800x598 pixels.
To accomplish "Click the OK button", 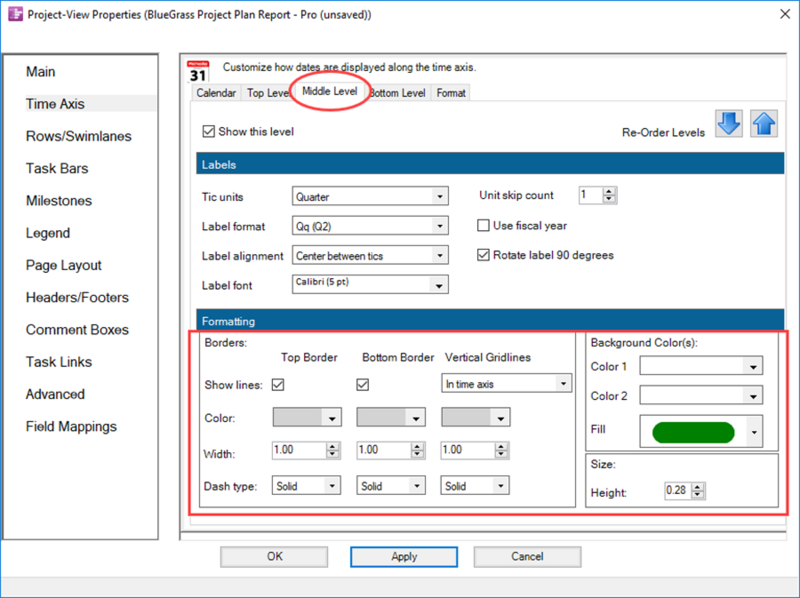I will 274,557.
